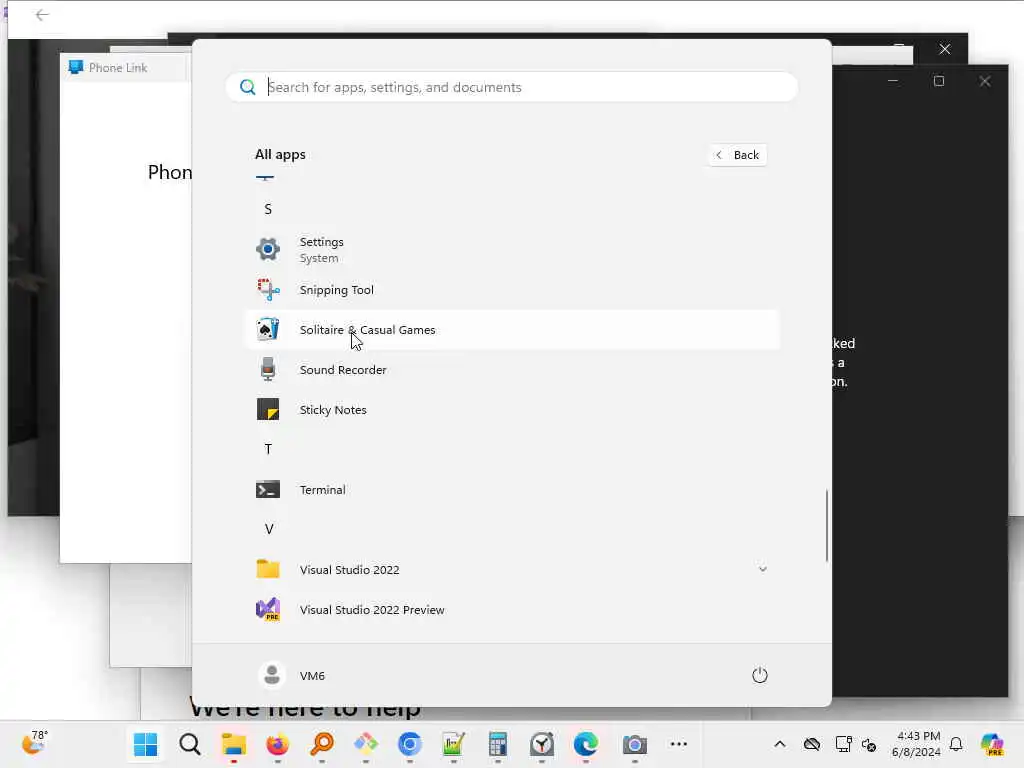Viewport: 1024px width, 768px height.
Task: Open File Explorer from the taskbar
Action: 234,744
